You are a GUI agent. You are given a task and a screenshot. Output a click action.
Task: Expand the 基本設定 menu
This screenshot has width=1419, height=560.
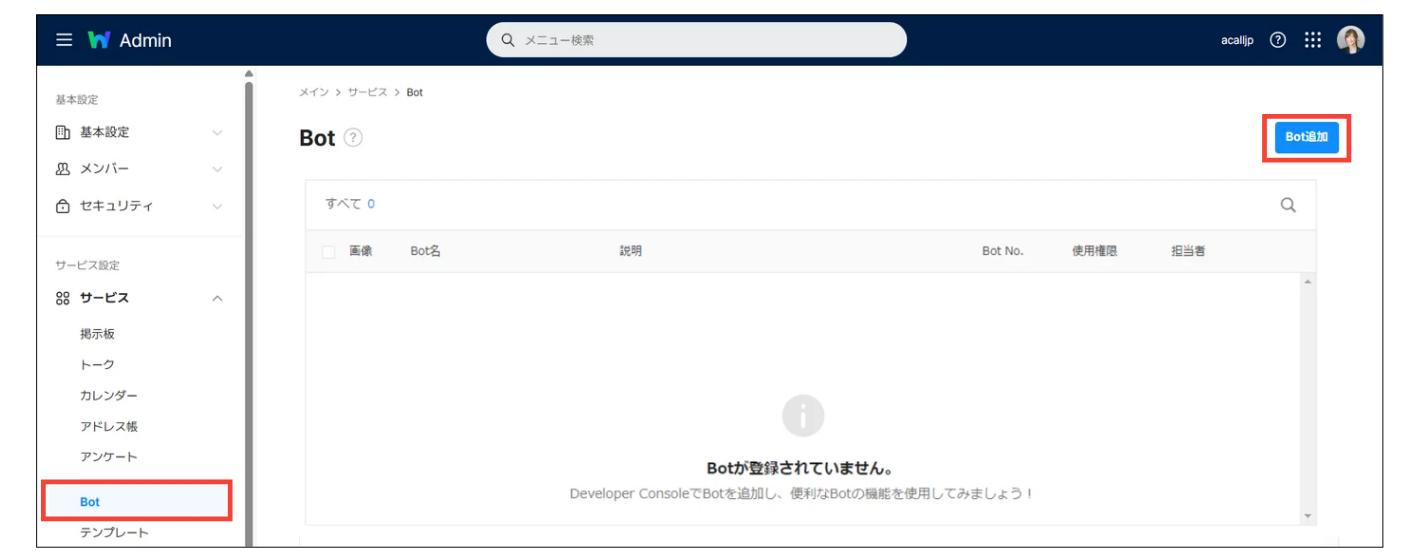137,132
